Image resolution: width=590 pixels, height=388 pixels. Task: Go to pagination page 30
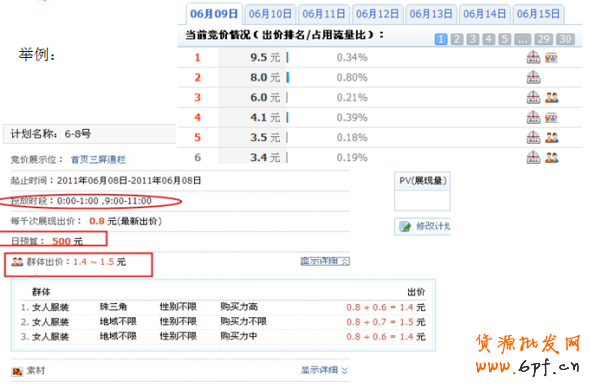(x=566, y=39)
